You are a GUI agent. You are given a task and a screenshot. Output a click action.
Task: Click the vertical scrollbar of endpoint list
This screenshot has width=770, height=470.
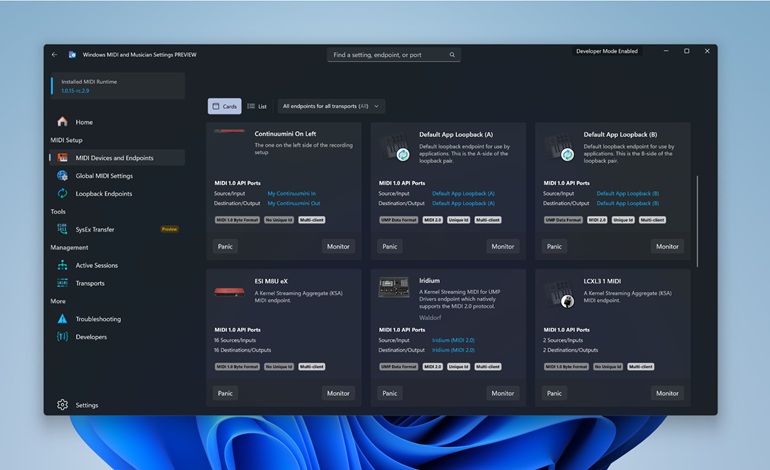(697, 221)
